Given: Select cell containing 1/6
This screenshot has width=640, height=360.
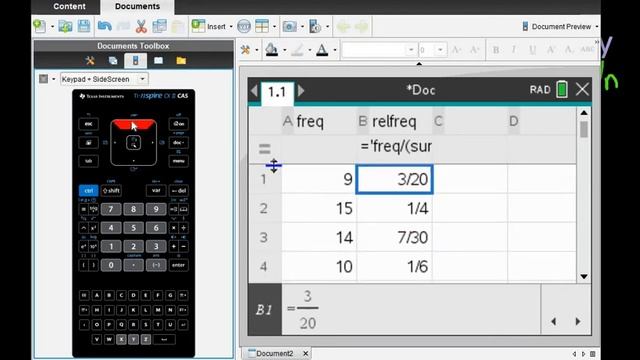Looking at the screenshot, I should (395, 267).
